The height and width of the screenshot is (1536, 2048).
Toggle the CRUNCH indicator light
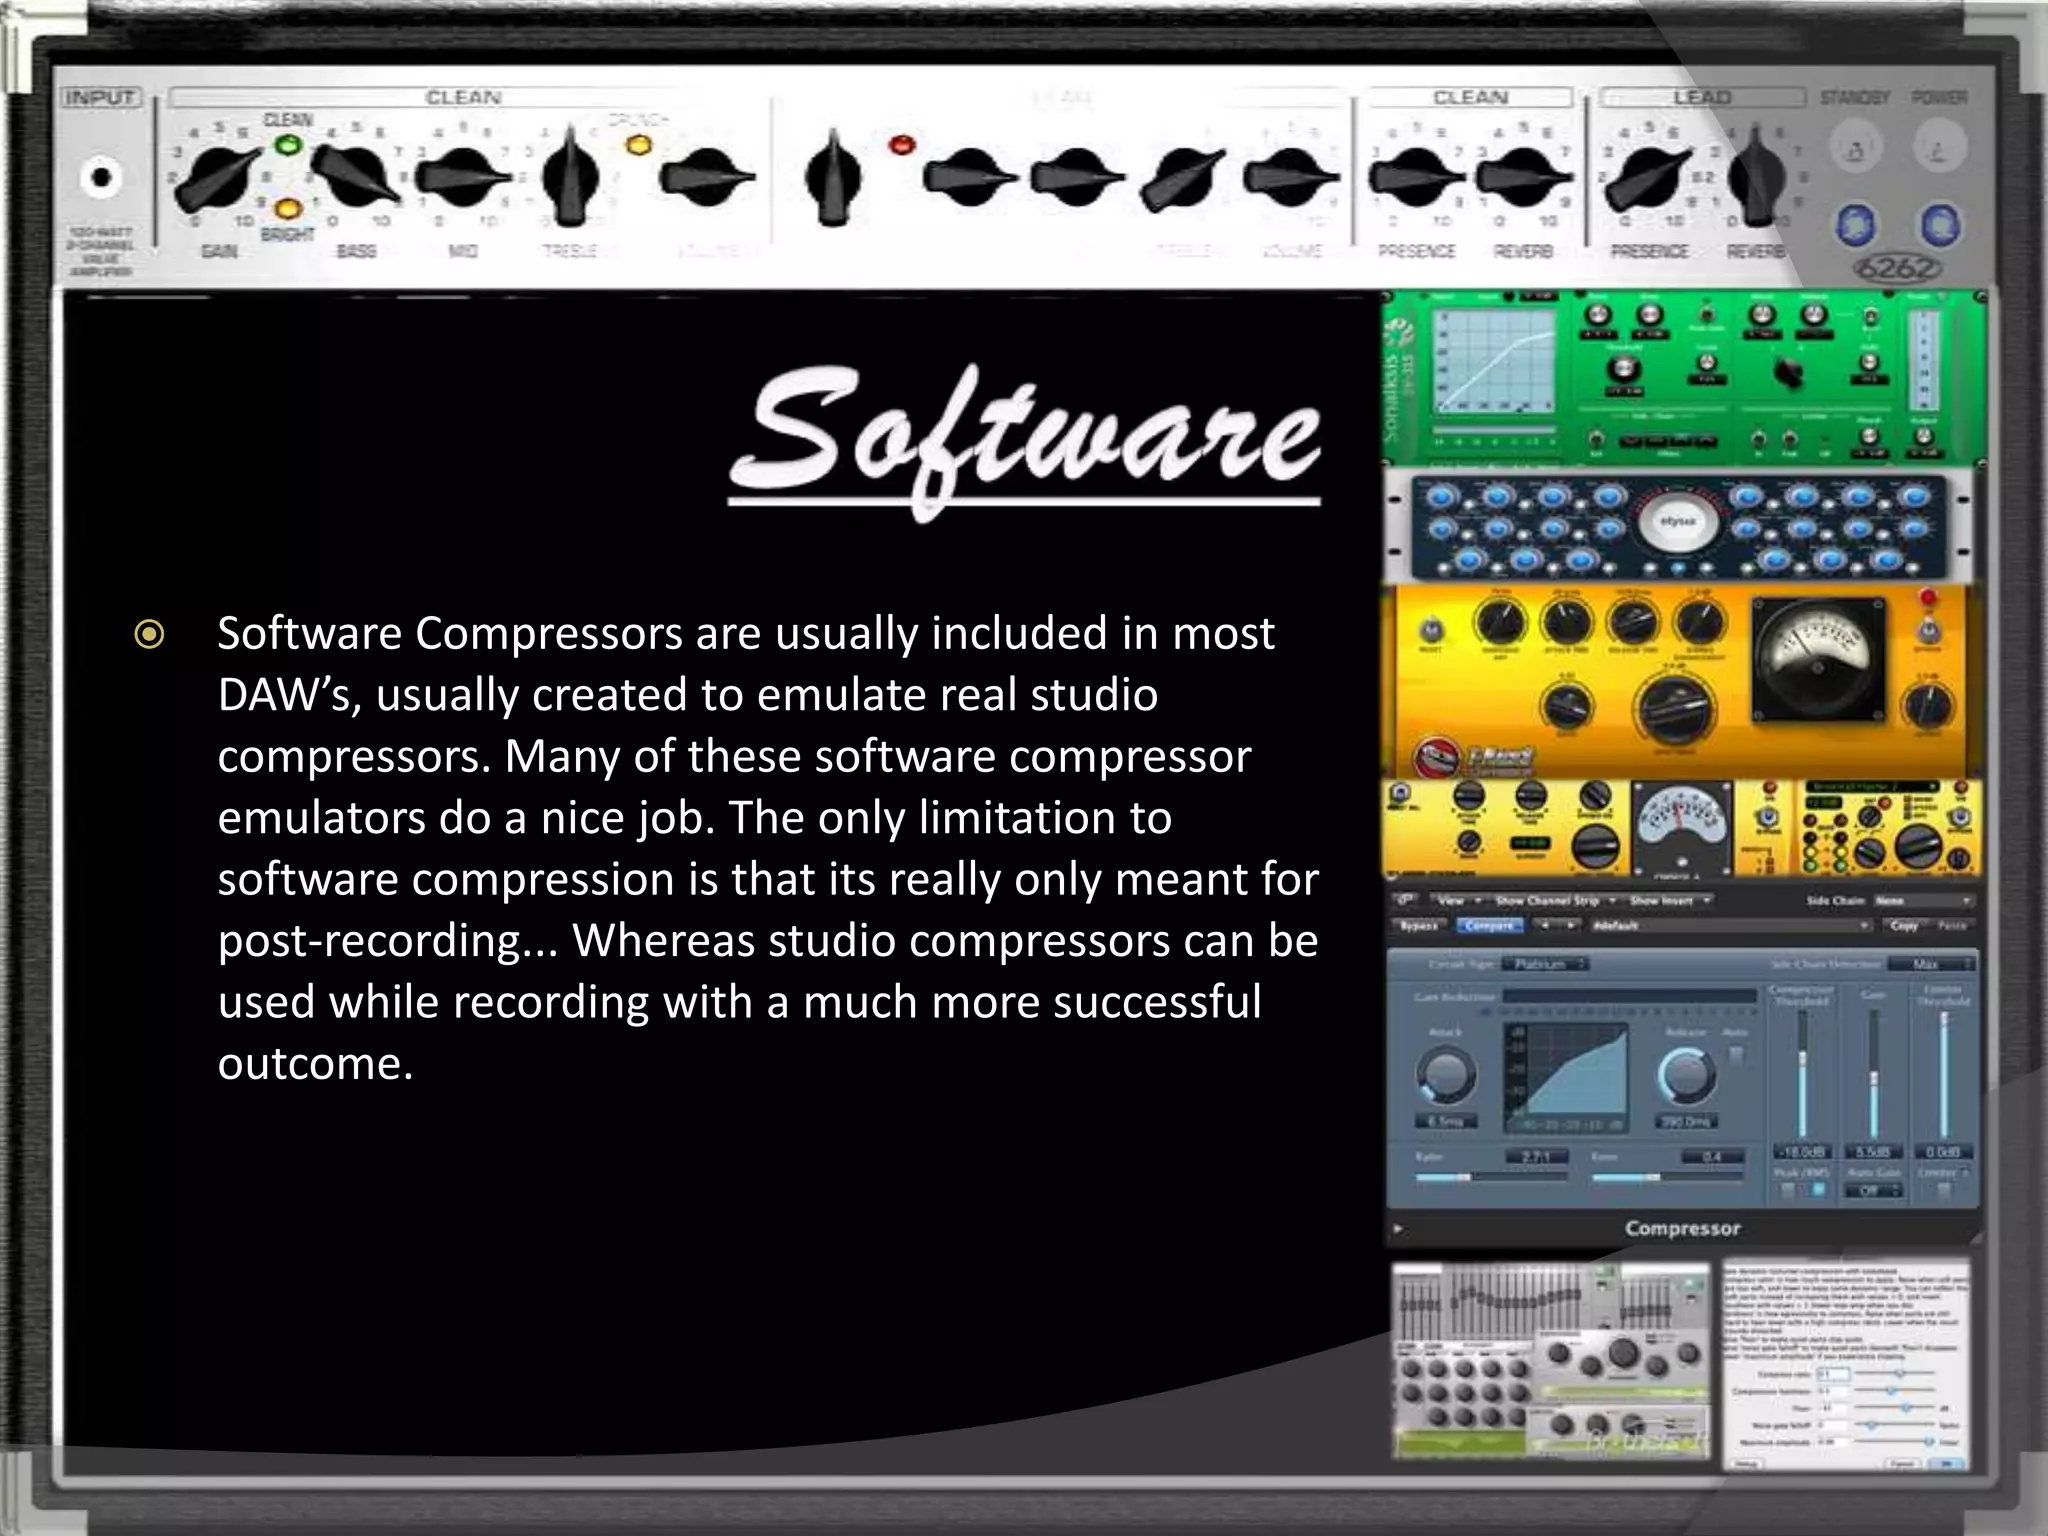(x=638, y=145)
